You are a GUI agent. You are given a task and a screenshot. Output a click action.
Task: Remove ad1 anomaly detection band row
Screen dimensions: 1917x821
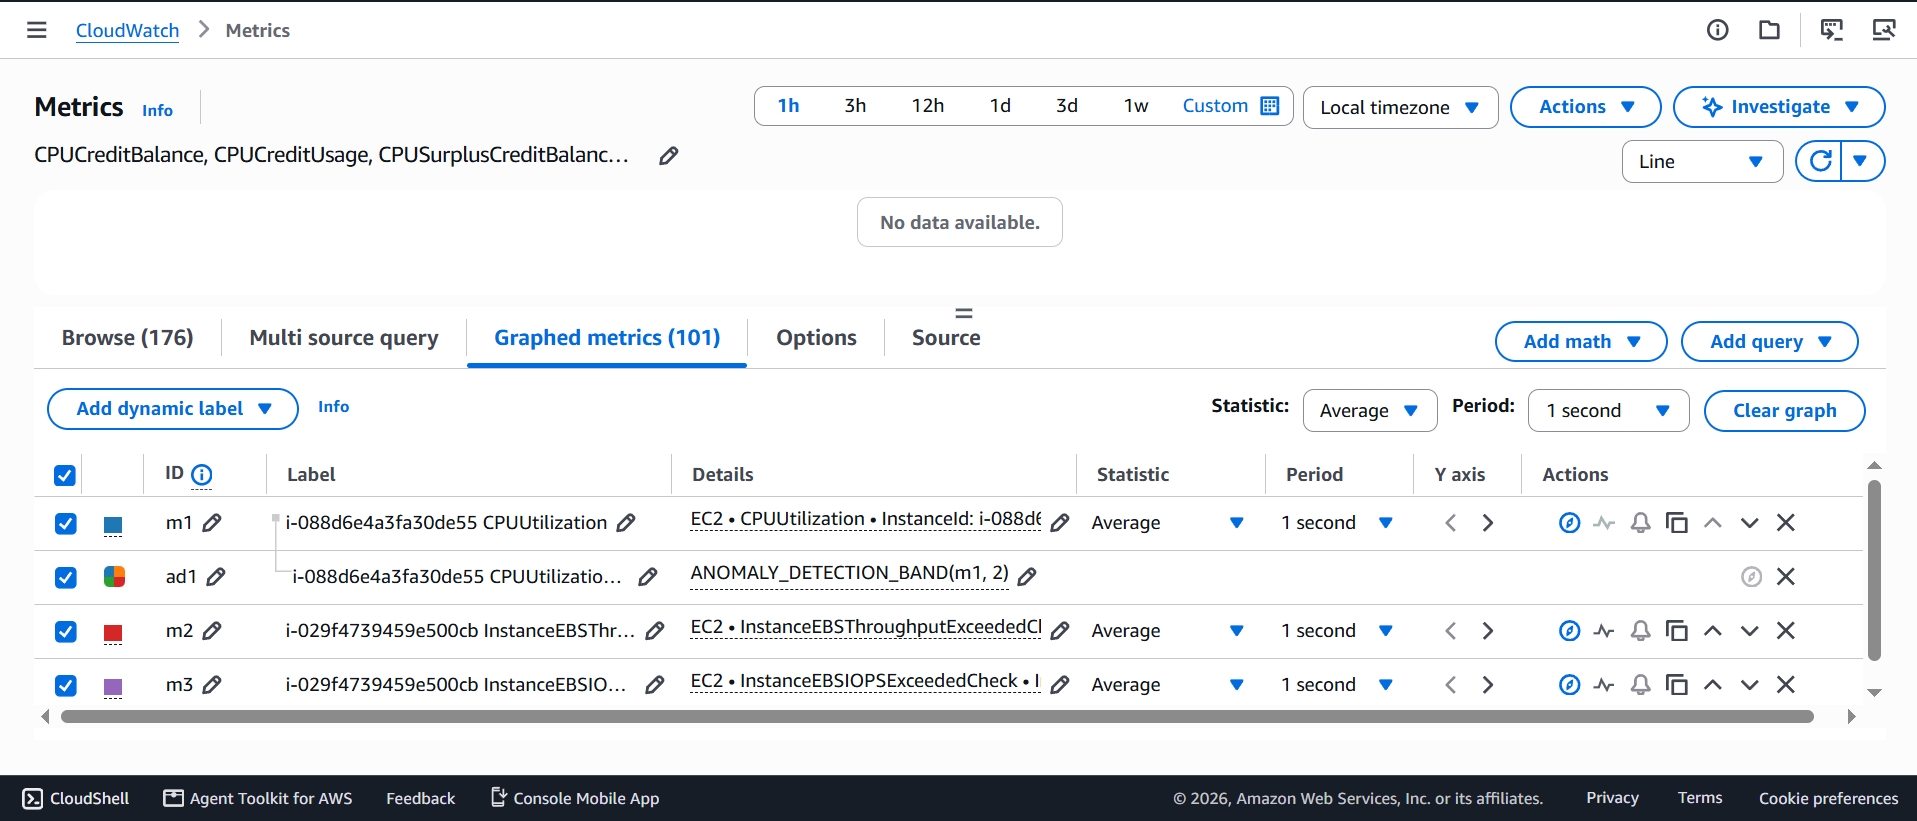pos(1785,576)
